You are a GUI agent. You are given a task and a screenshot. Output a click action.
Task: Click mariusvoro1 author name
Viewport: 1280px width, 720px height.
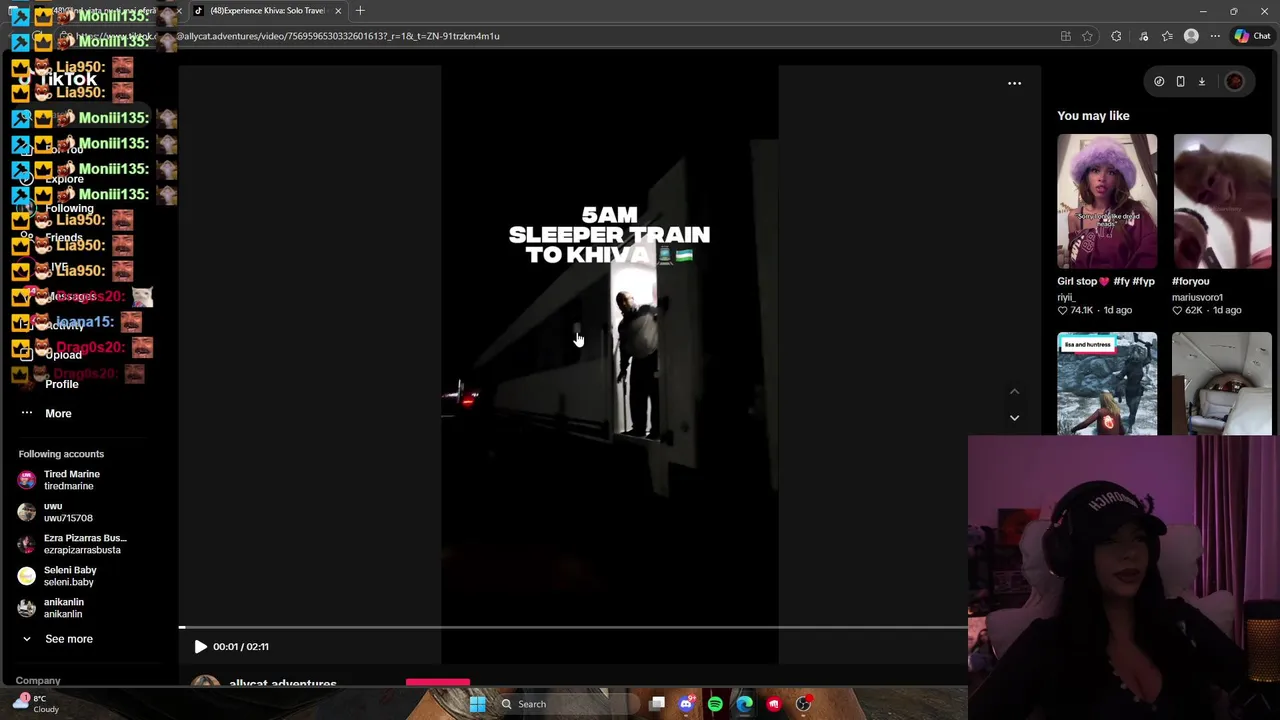tap(1197, 297)
